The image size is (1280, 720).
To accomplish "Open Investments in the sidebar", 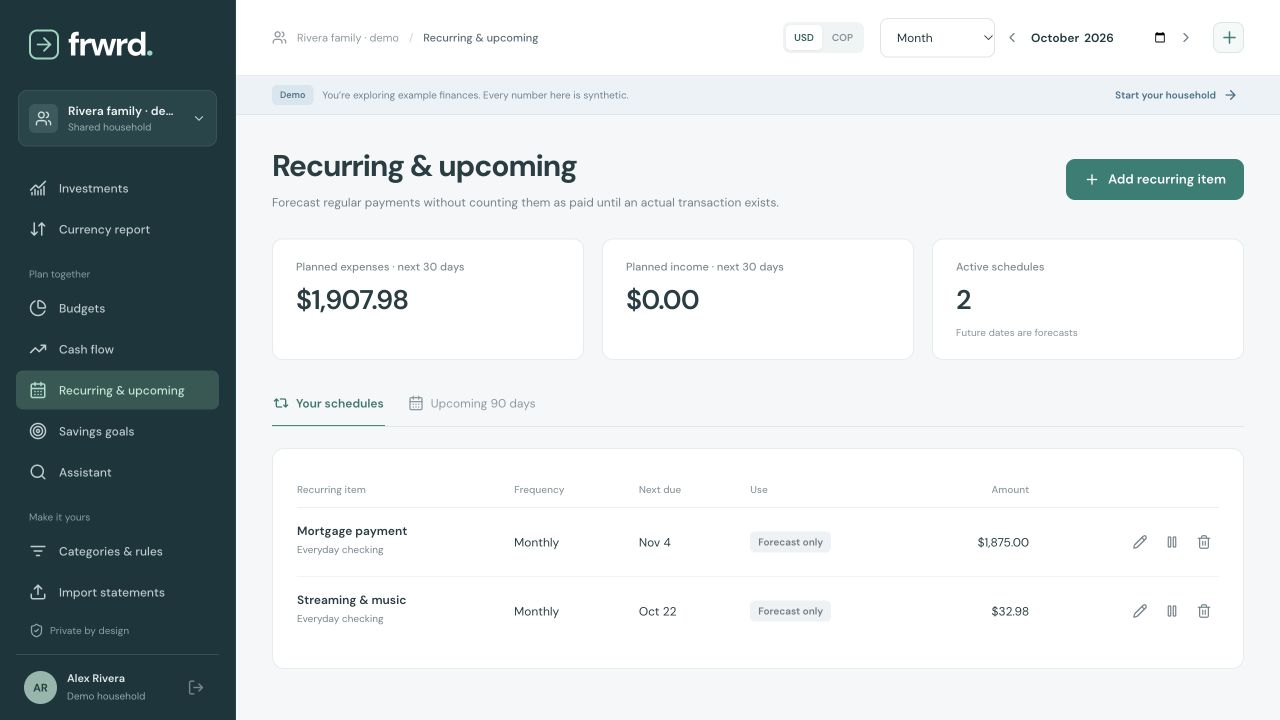I will point(117,188).
